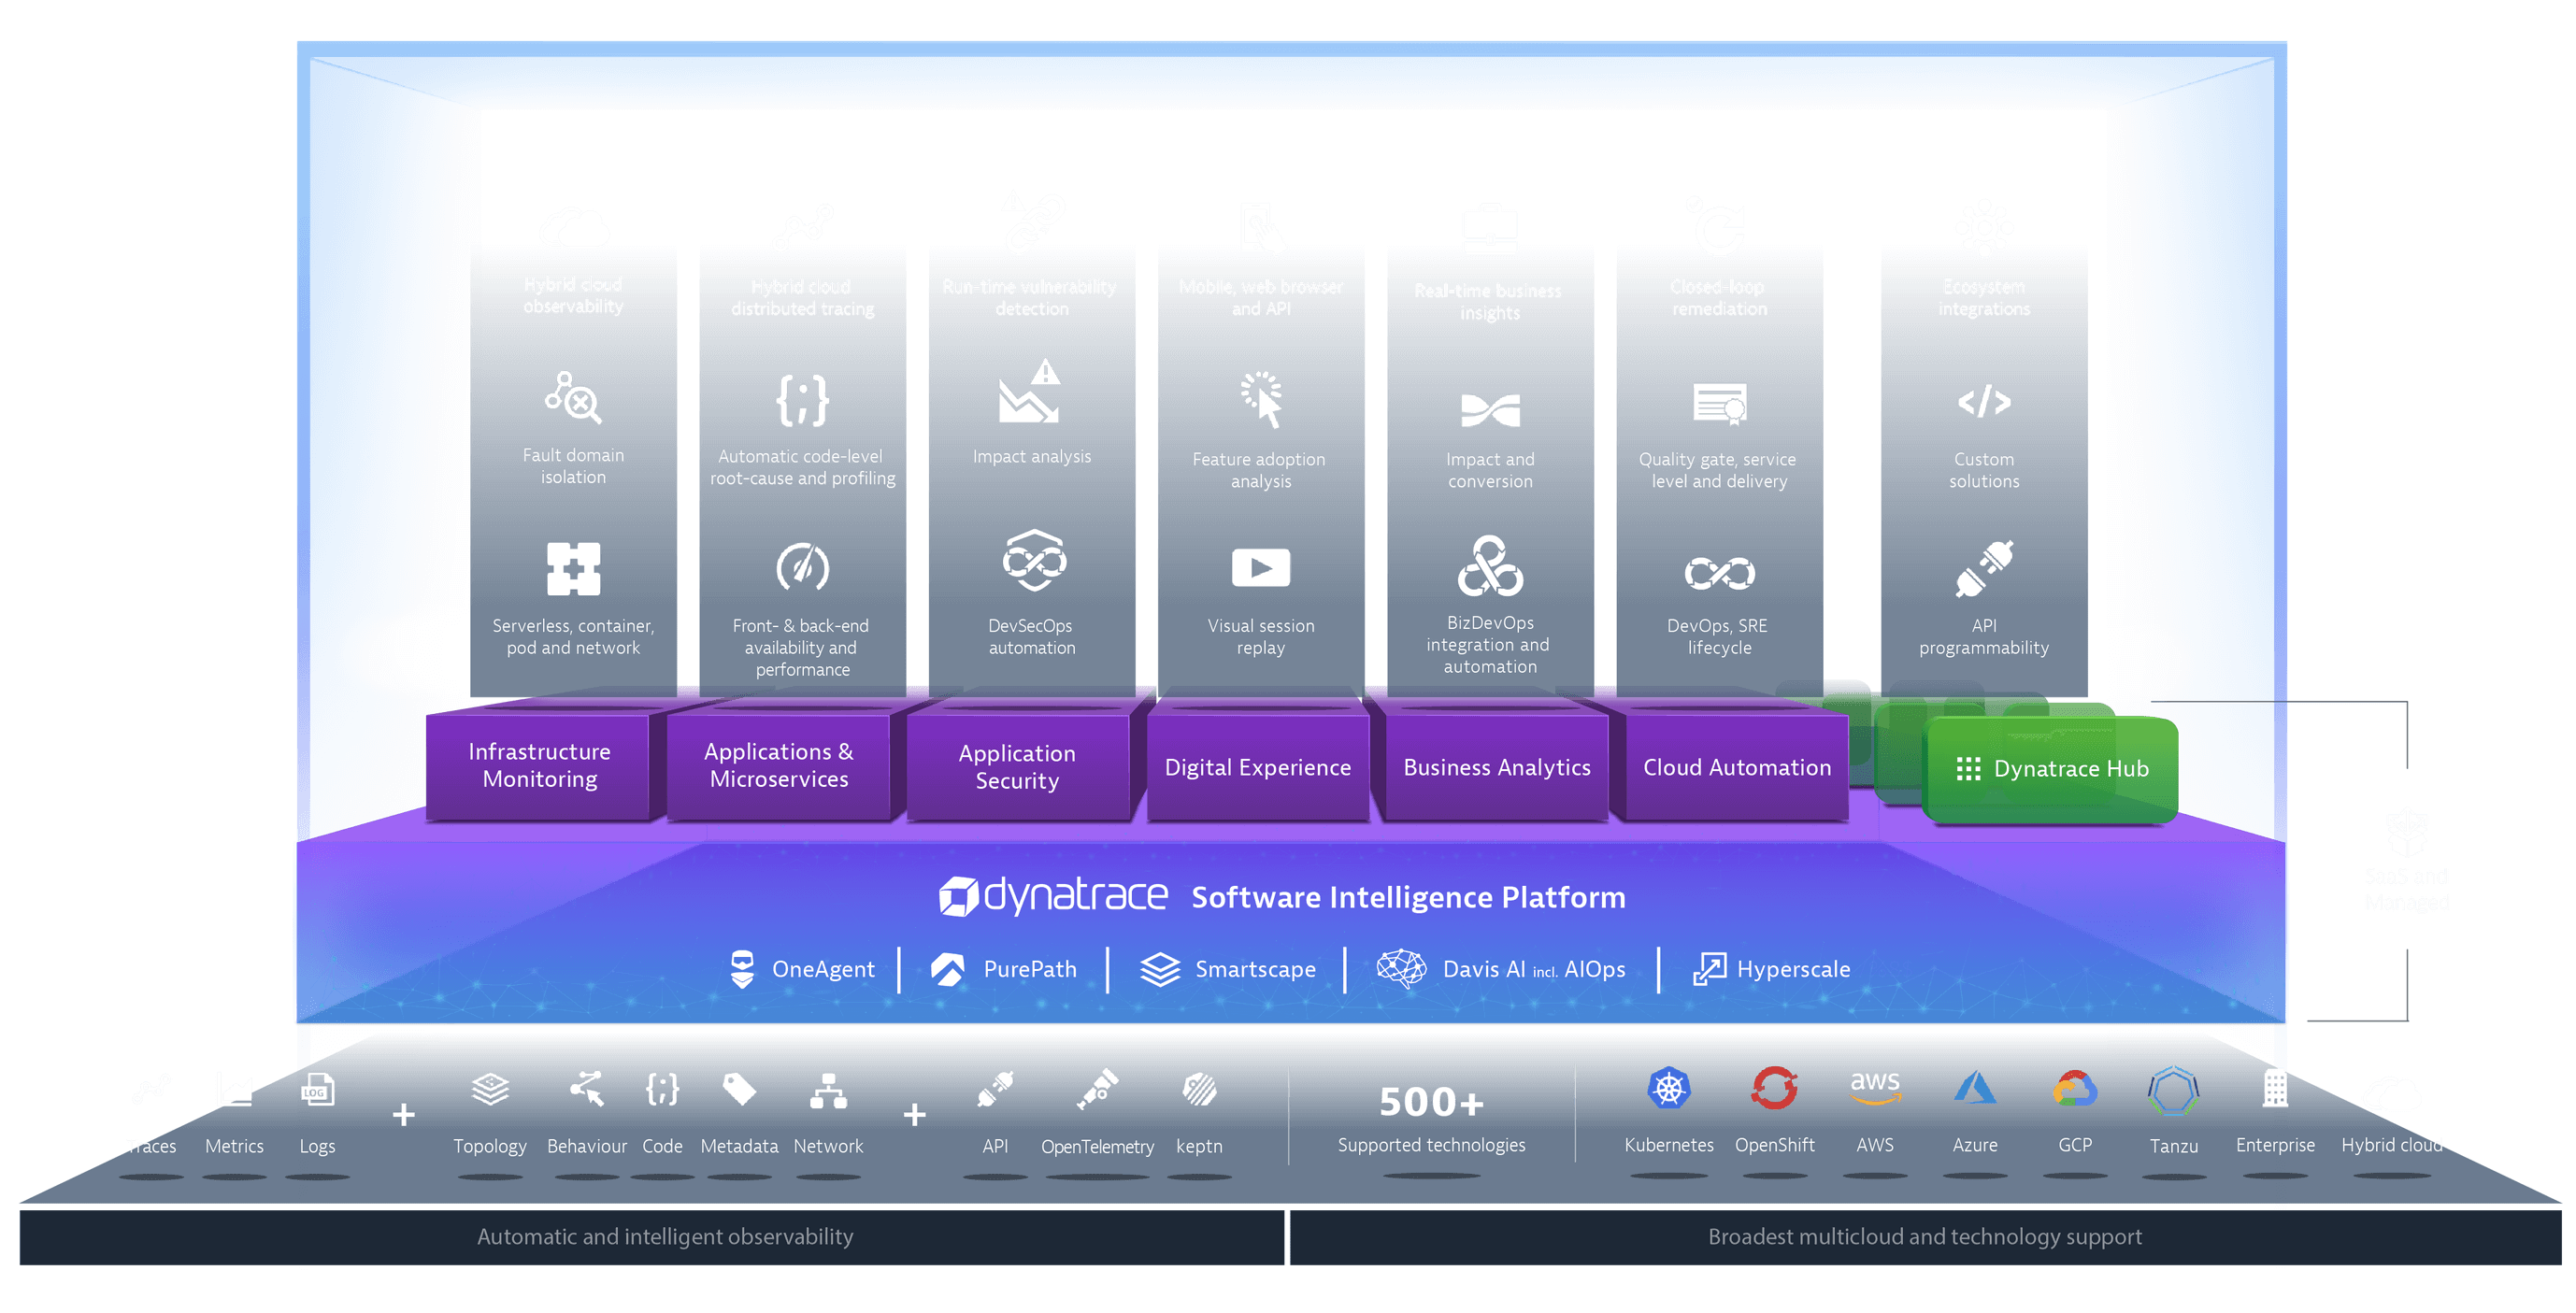This screenshot has width=2576, height=1313.
Task: Click the Davis AI label
Action: [x=1483, y=969]
